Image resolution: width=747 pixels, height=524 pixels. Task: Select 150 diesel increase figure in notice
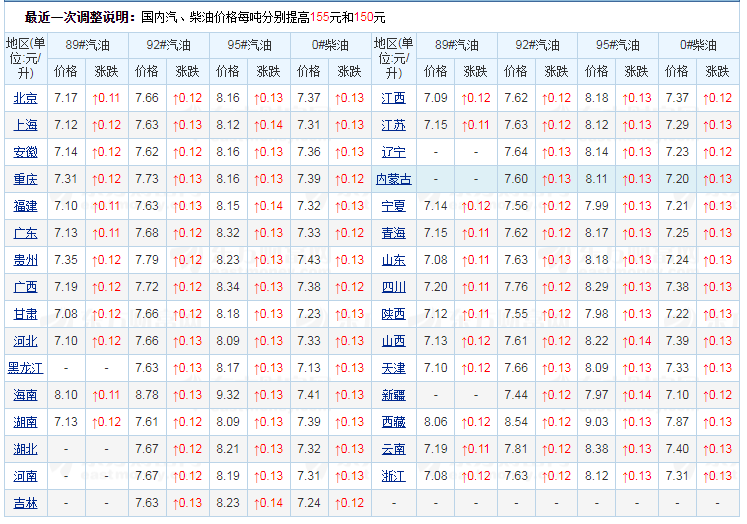[363, 18]
